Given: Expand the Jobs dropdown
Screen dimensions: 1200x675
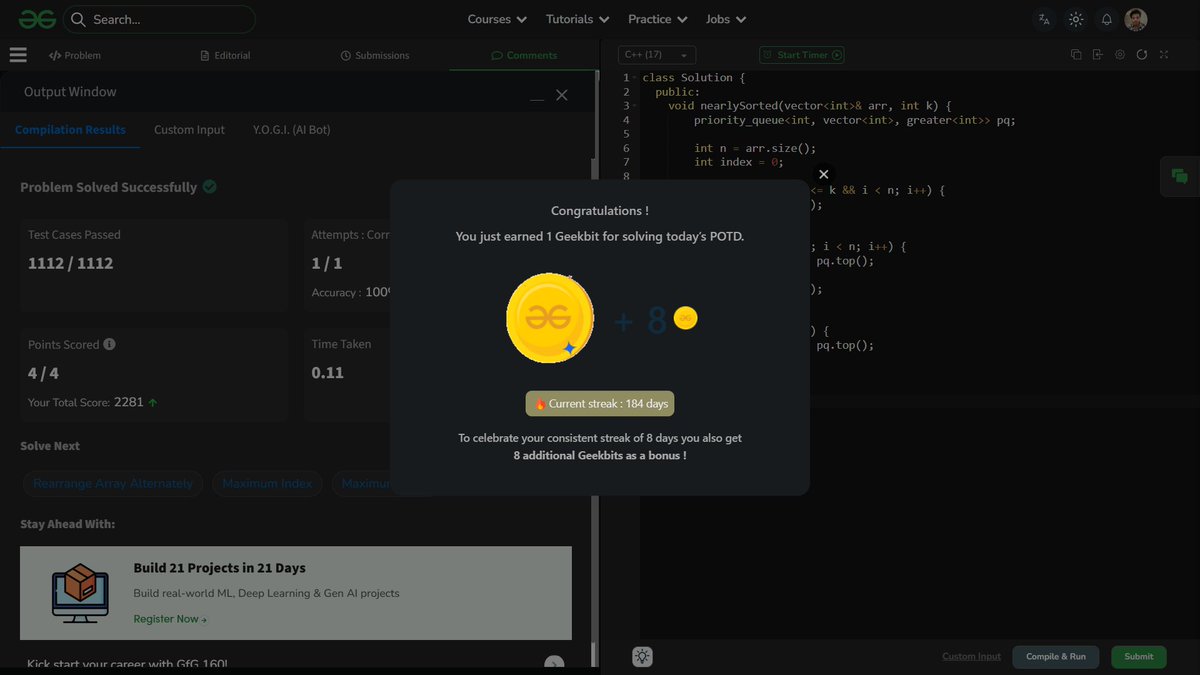Looking at the screenshot, I should coord(725,19).
